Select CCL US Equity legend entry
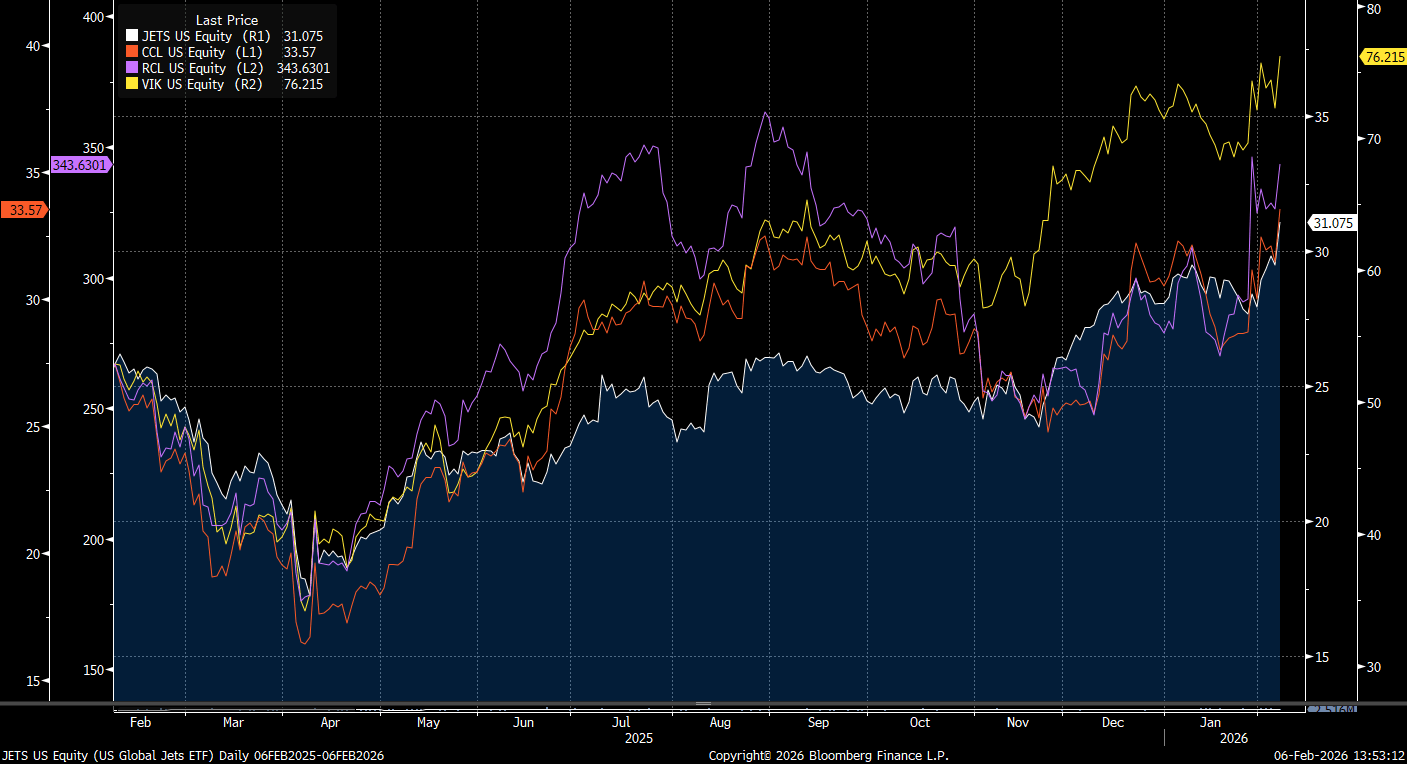The height and width of the screenshot is (764, 1407). (x=185, y=53)
